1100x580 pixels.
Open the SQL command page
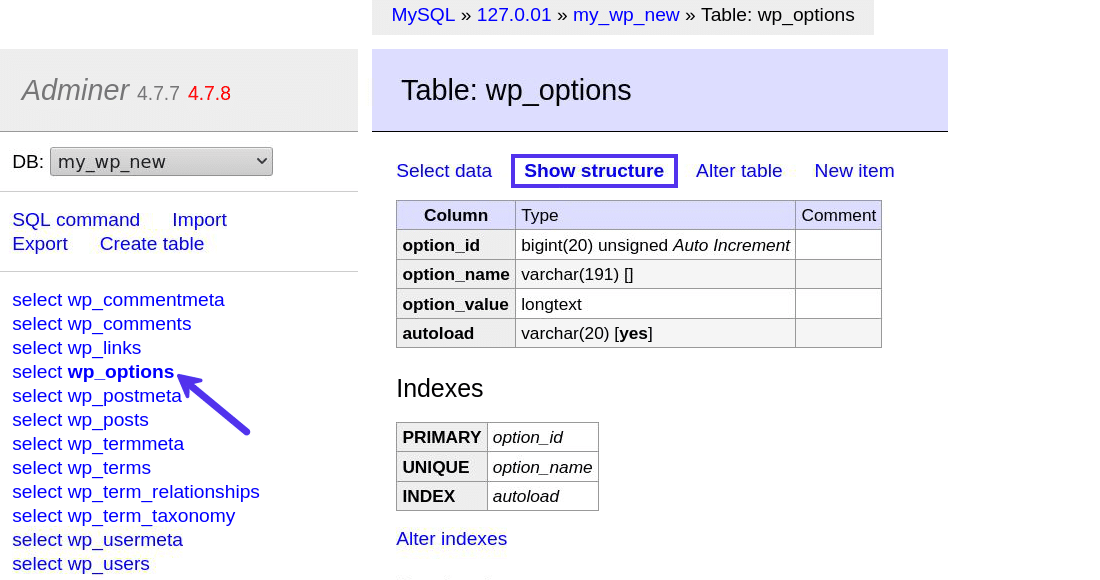coord(76,219)
